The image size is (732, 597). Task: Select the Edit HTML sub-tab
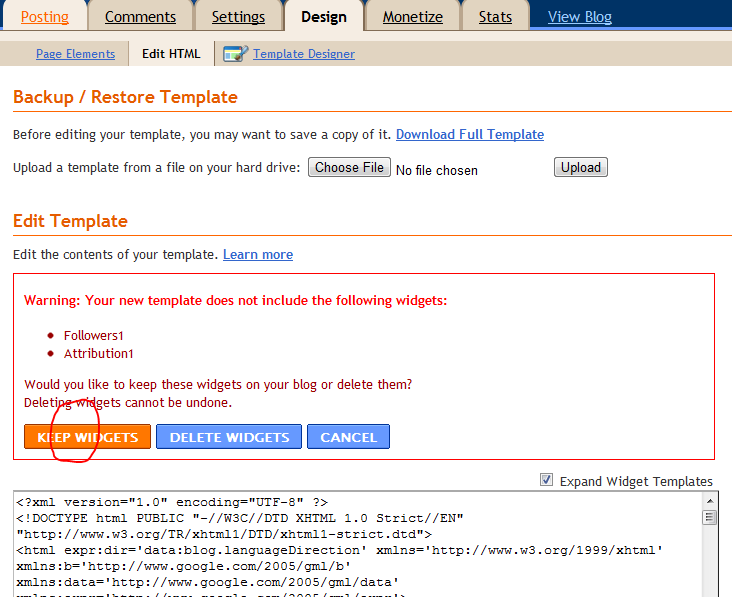(x=171, y=54)
